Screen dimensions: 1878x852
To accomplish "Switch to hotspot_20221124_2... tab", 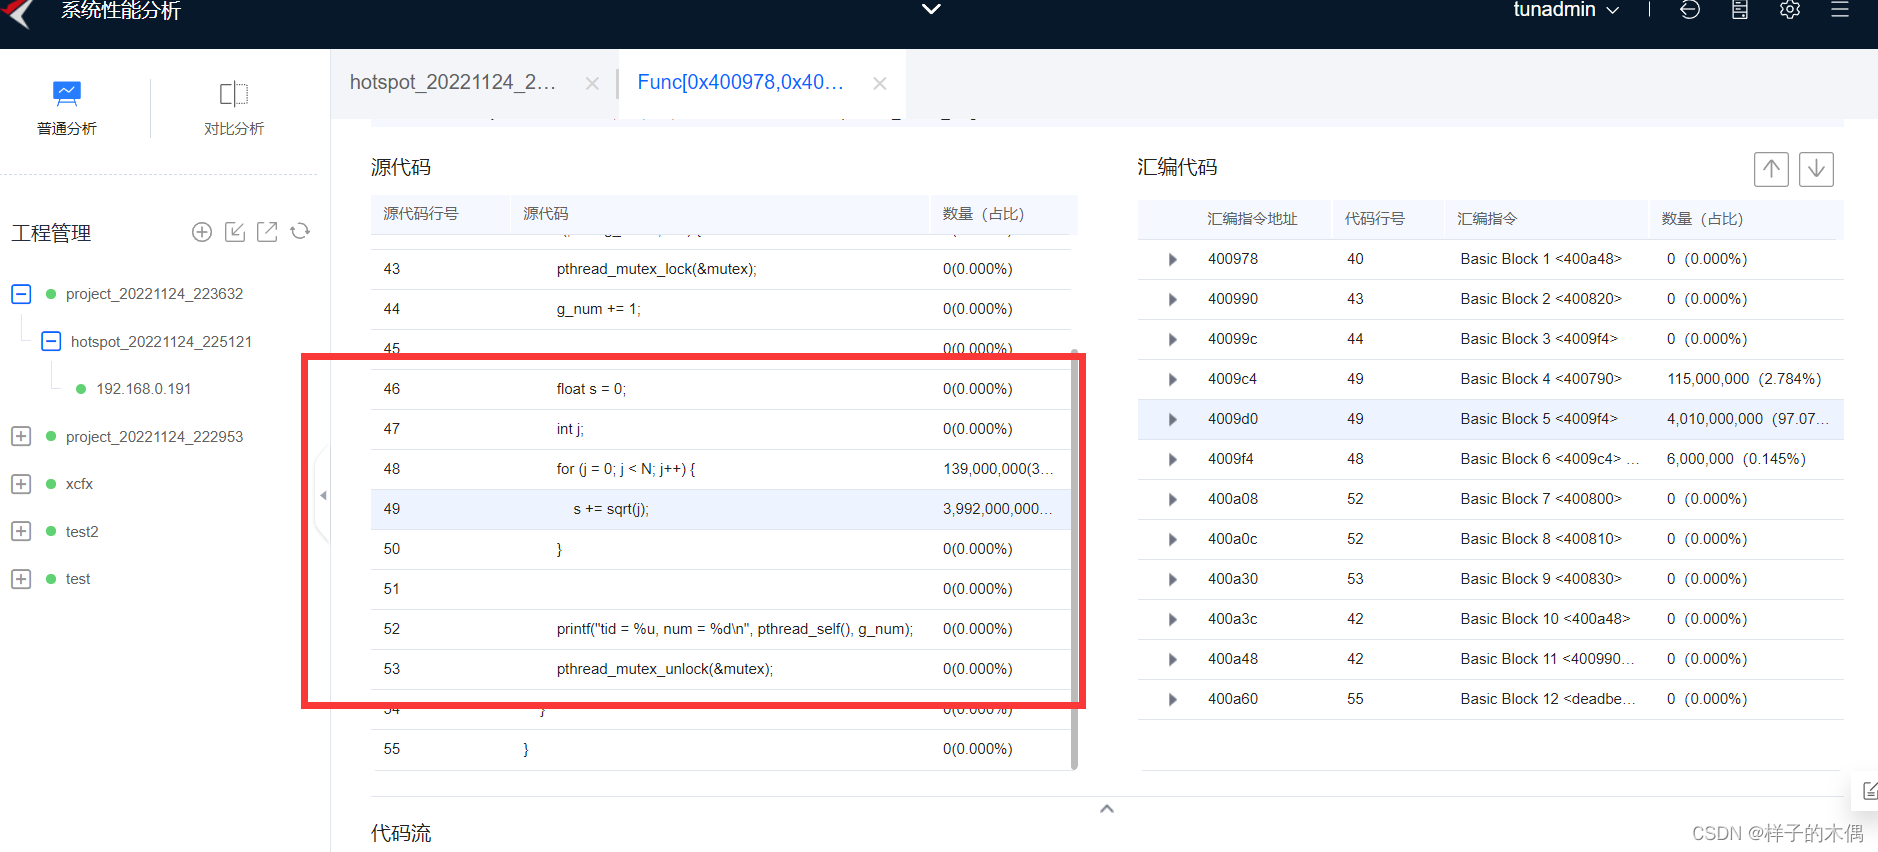I will pos(452,82).
